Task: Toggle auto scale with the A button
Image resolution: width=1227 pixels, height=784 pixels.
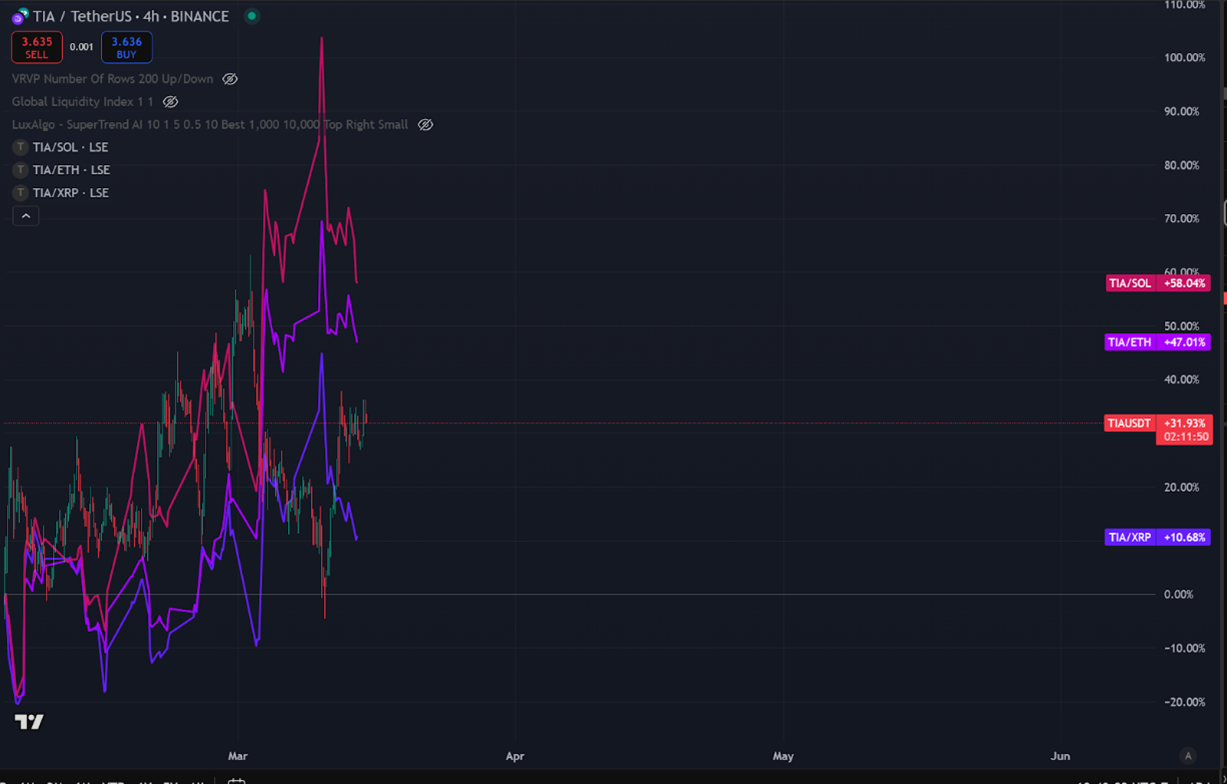Action: pos(1187,756)
